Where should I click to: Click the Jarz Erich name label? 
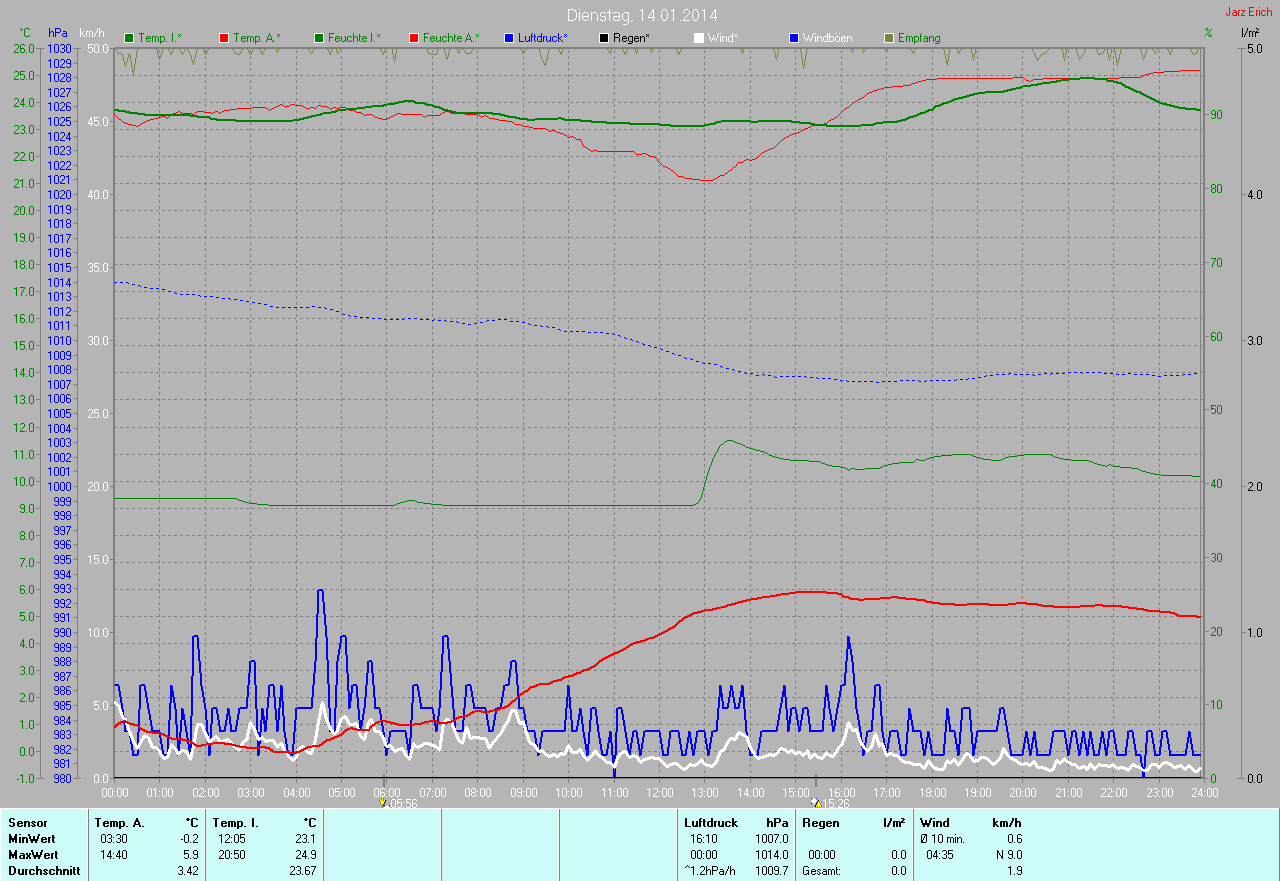tap(1249, 12)
